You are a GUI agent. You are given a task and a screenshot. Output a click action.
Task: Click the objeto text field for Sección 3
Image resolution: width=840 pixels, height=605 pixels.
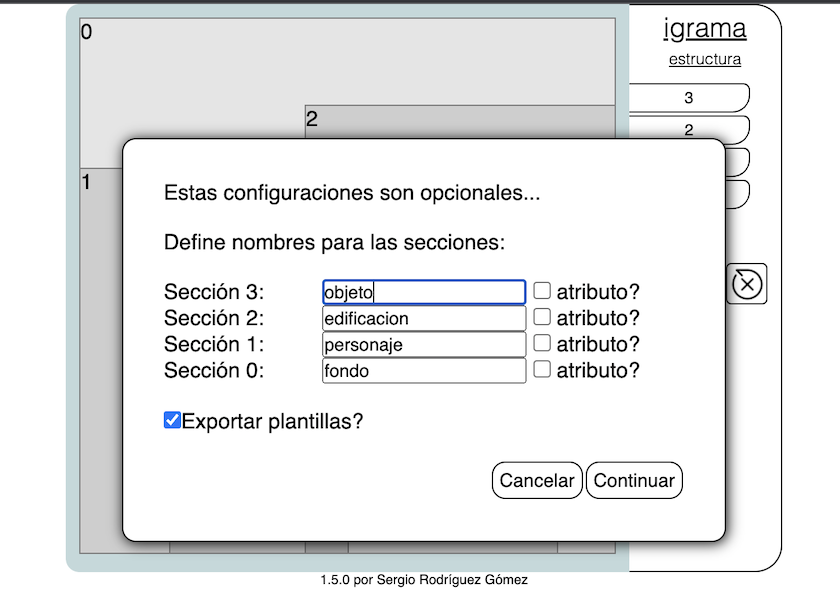(x=423, y=291)
